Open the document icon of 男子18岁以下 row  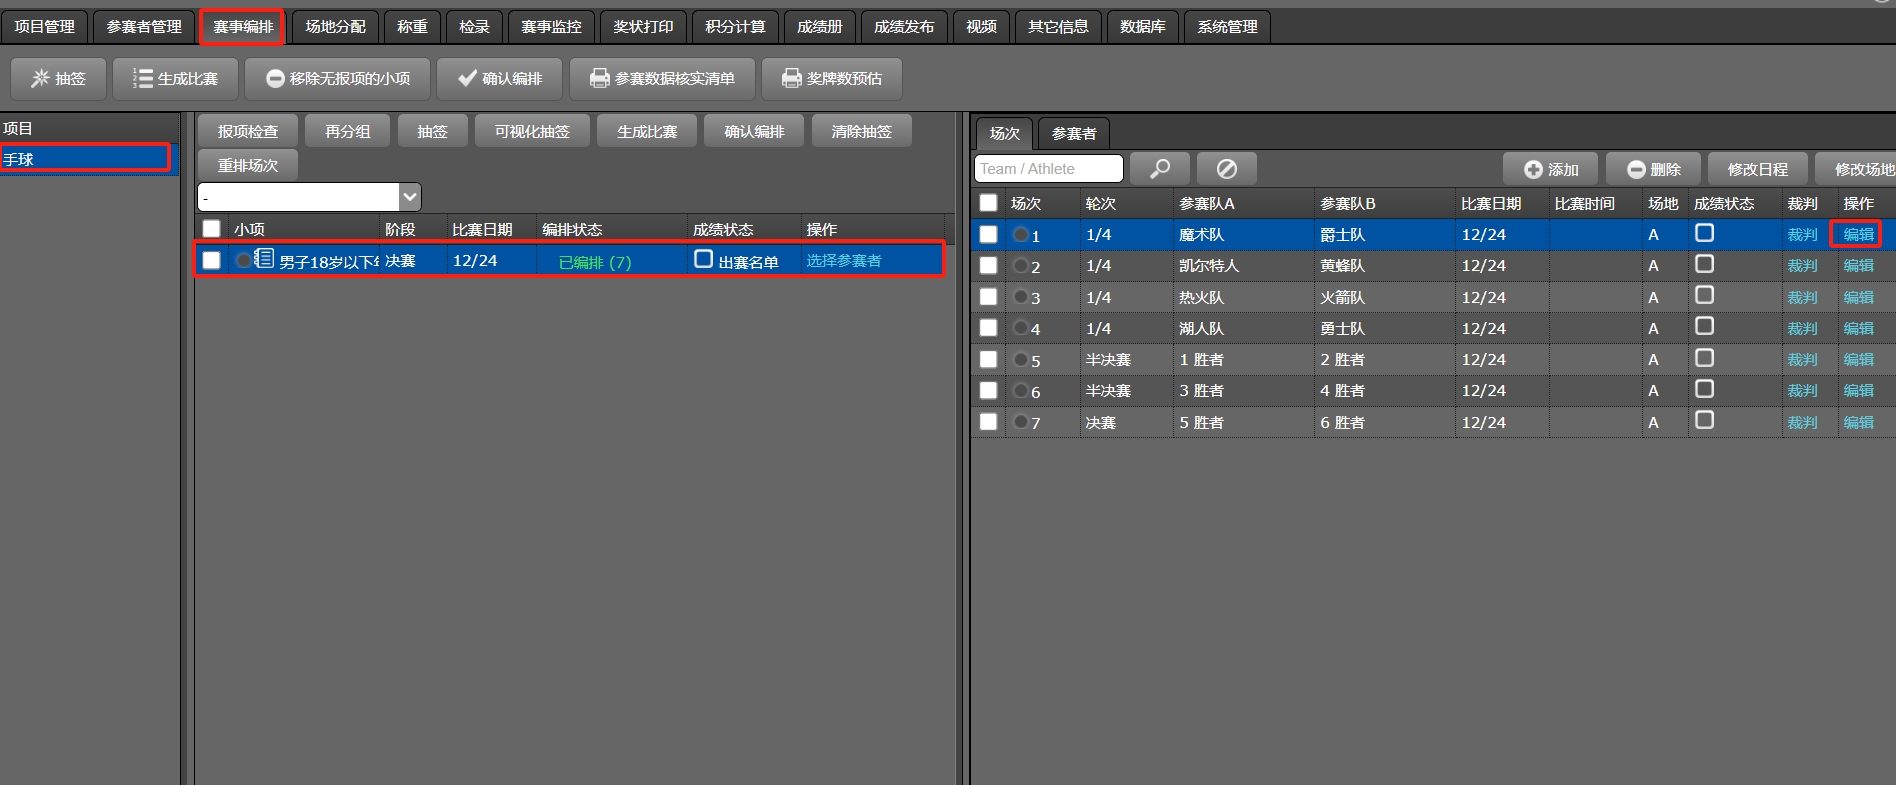pyautogui.click(x=264, y=259)
